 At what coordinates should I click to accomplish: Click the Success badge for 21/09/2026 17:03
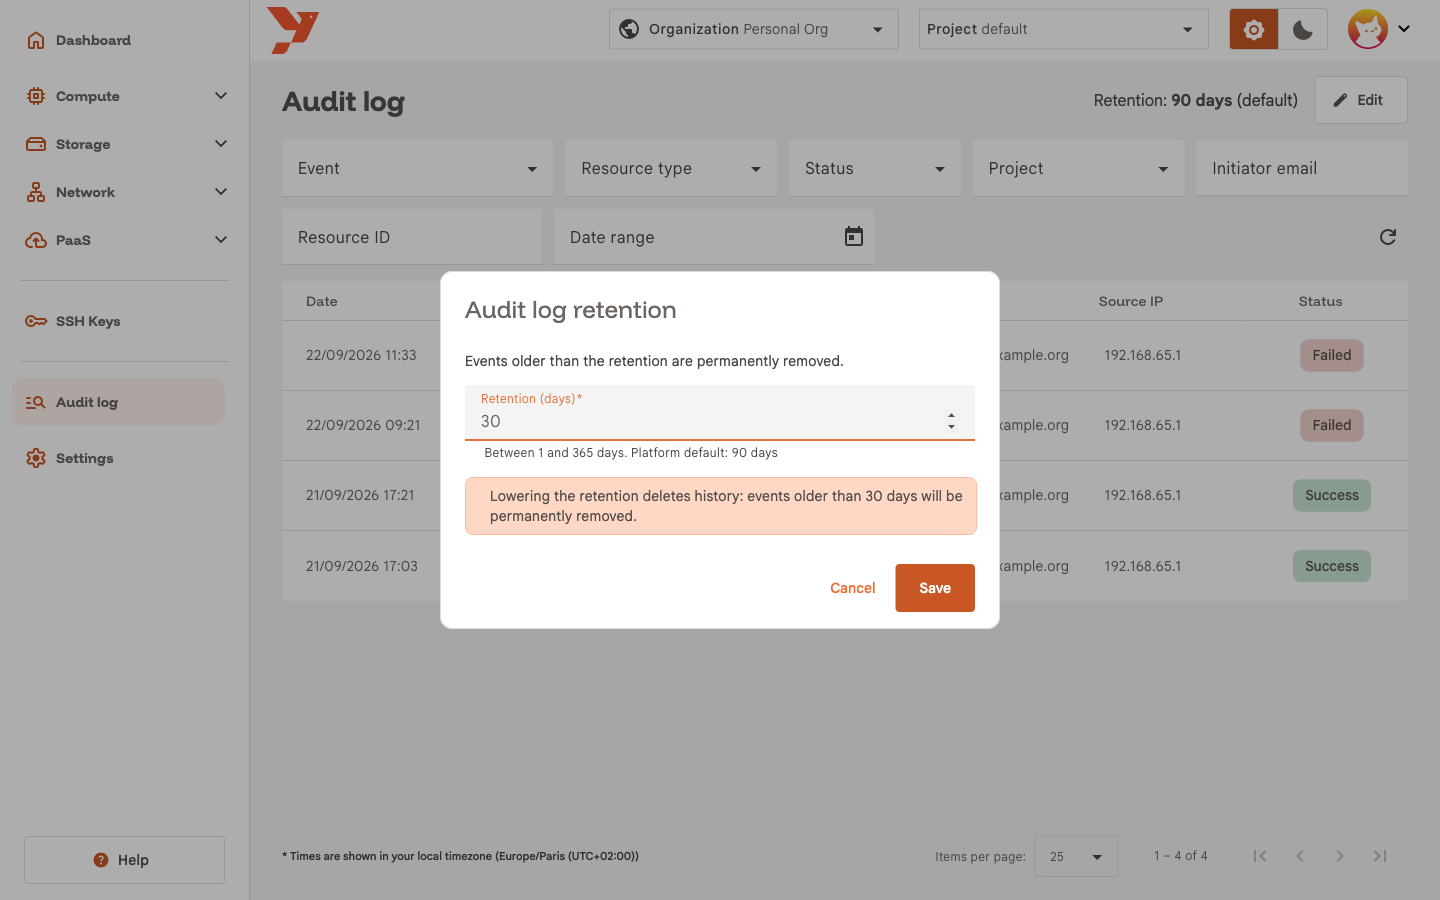[x=1332, y=566]
